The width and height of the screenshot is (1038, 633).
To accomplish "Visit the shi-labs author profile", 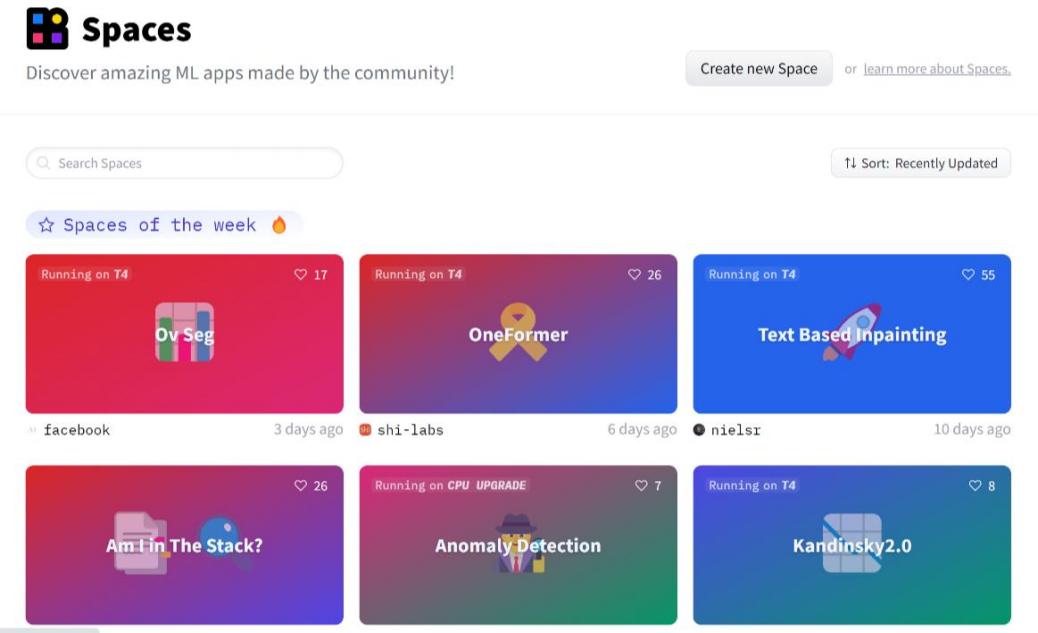I will [410, 430].
